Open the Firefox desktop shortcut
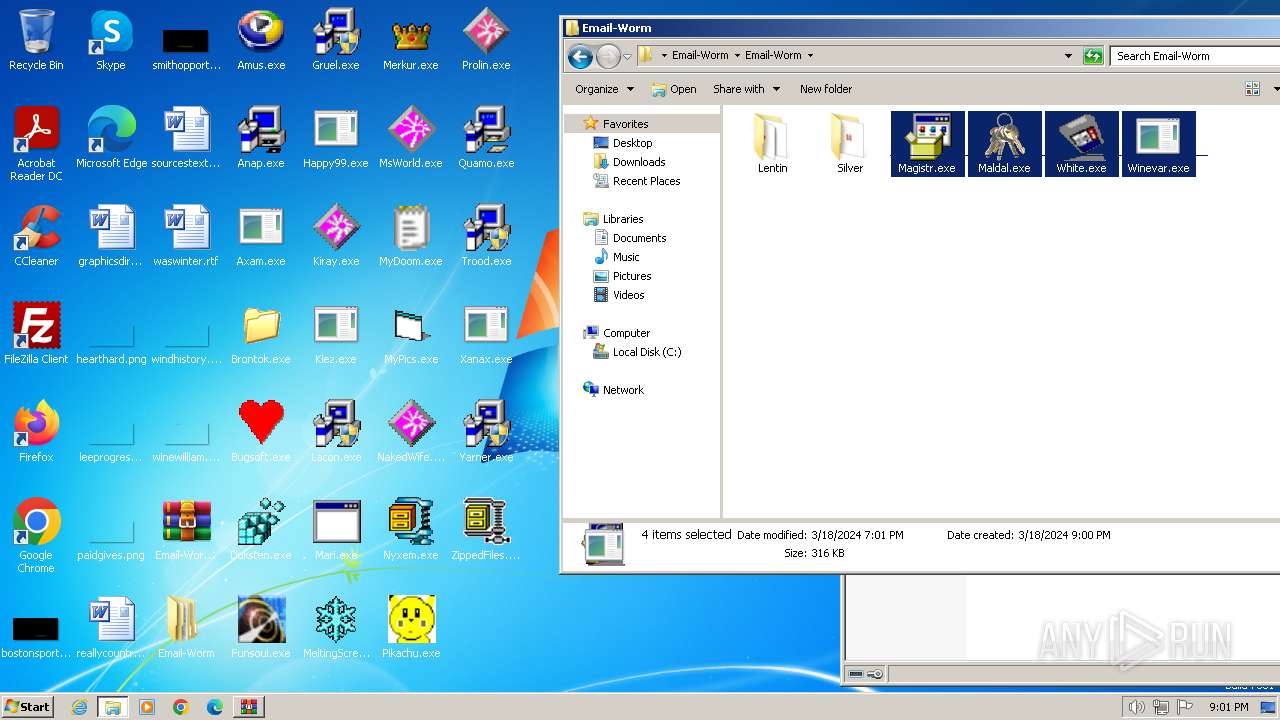 tap(36, 432)
